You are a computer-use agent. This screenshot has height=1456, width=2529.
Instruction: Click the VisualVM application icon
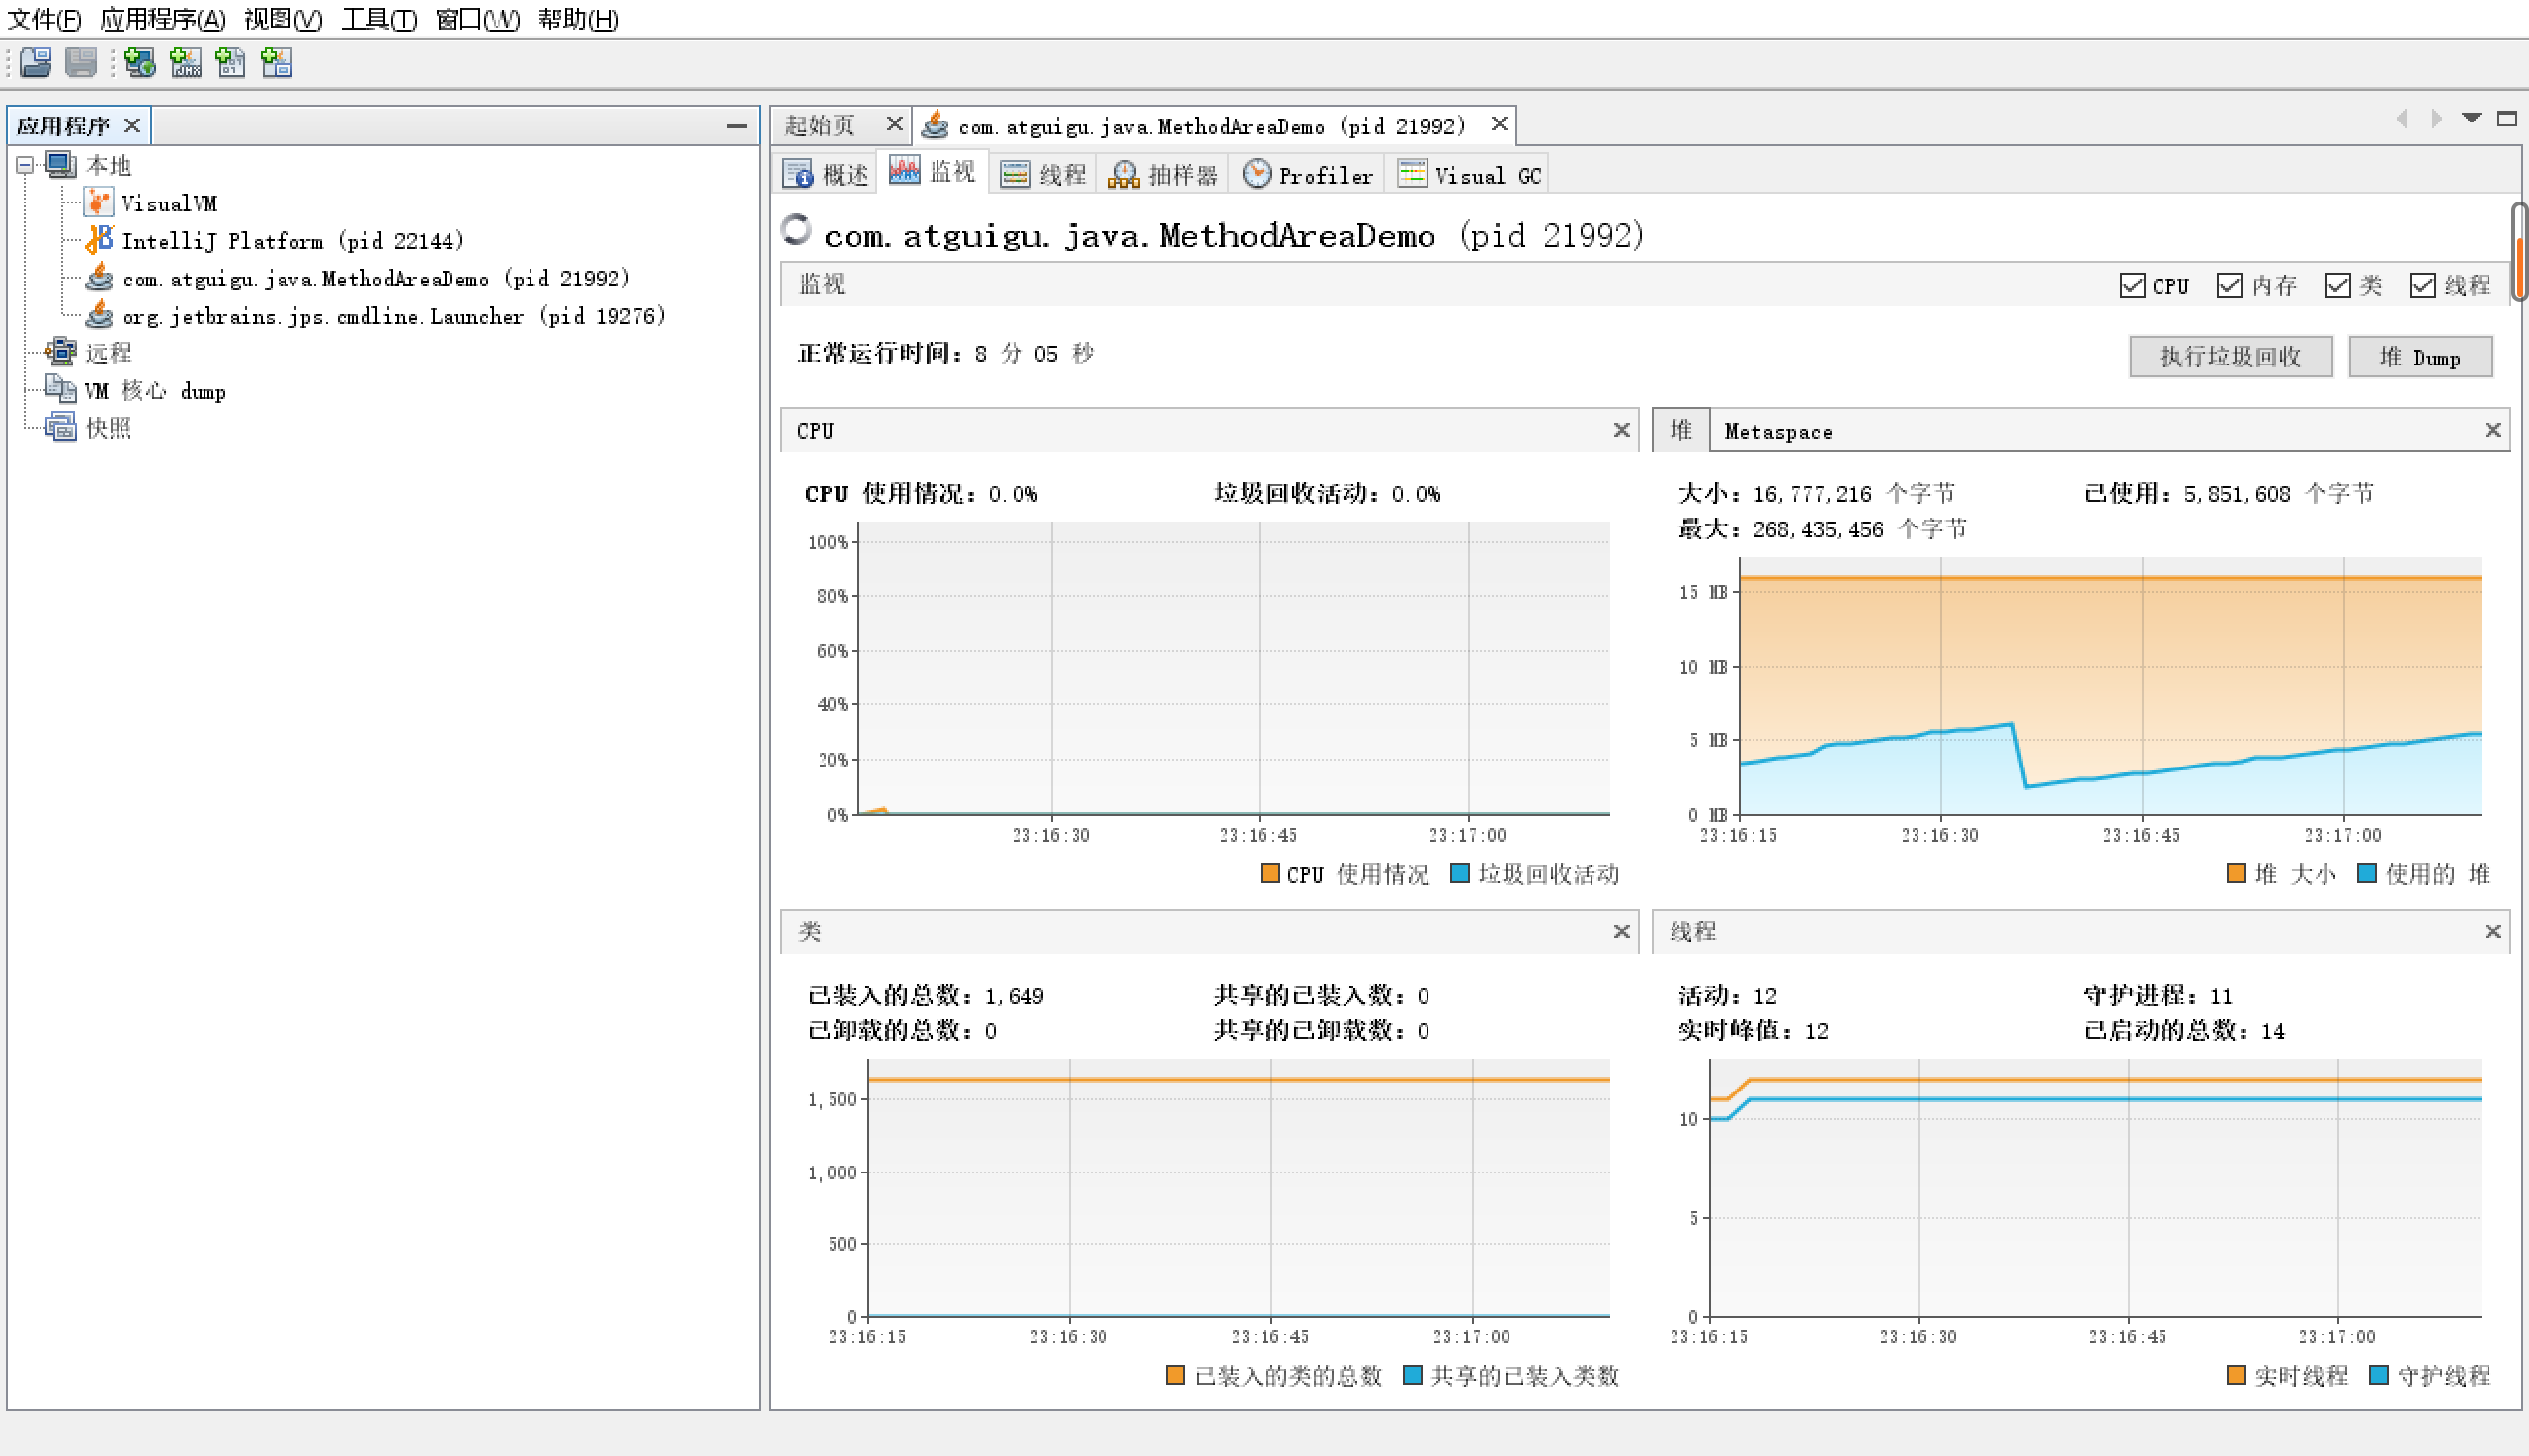98,203
